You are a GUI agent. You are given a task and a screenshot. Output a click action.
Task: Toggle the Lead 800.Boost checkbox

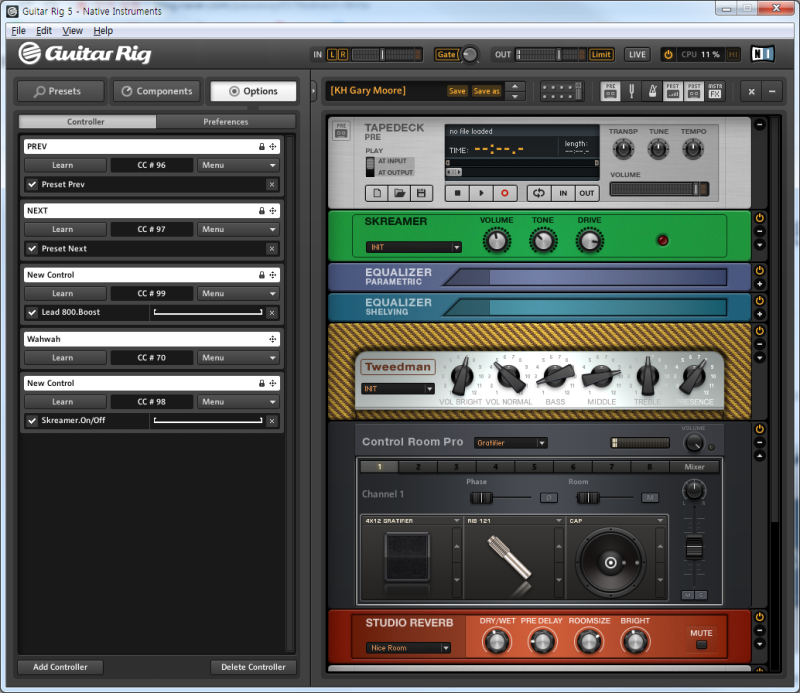(x=32, y=312)
